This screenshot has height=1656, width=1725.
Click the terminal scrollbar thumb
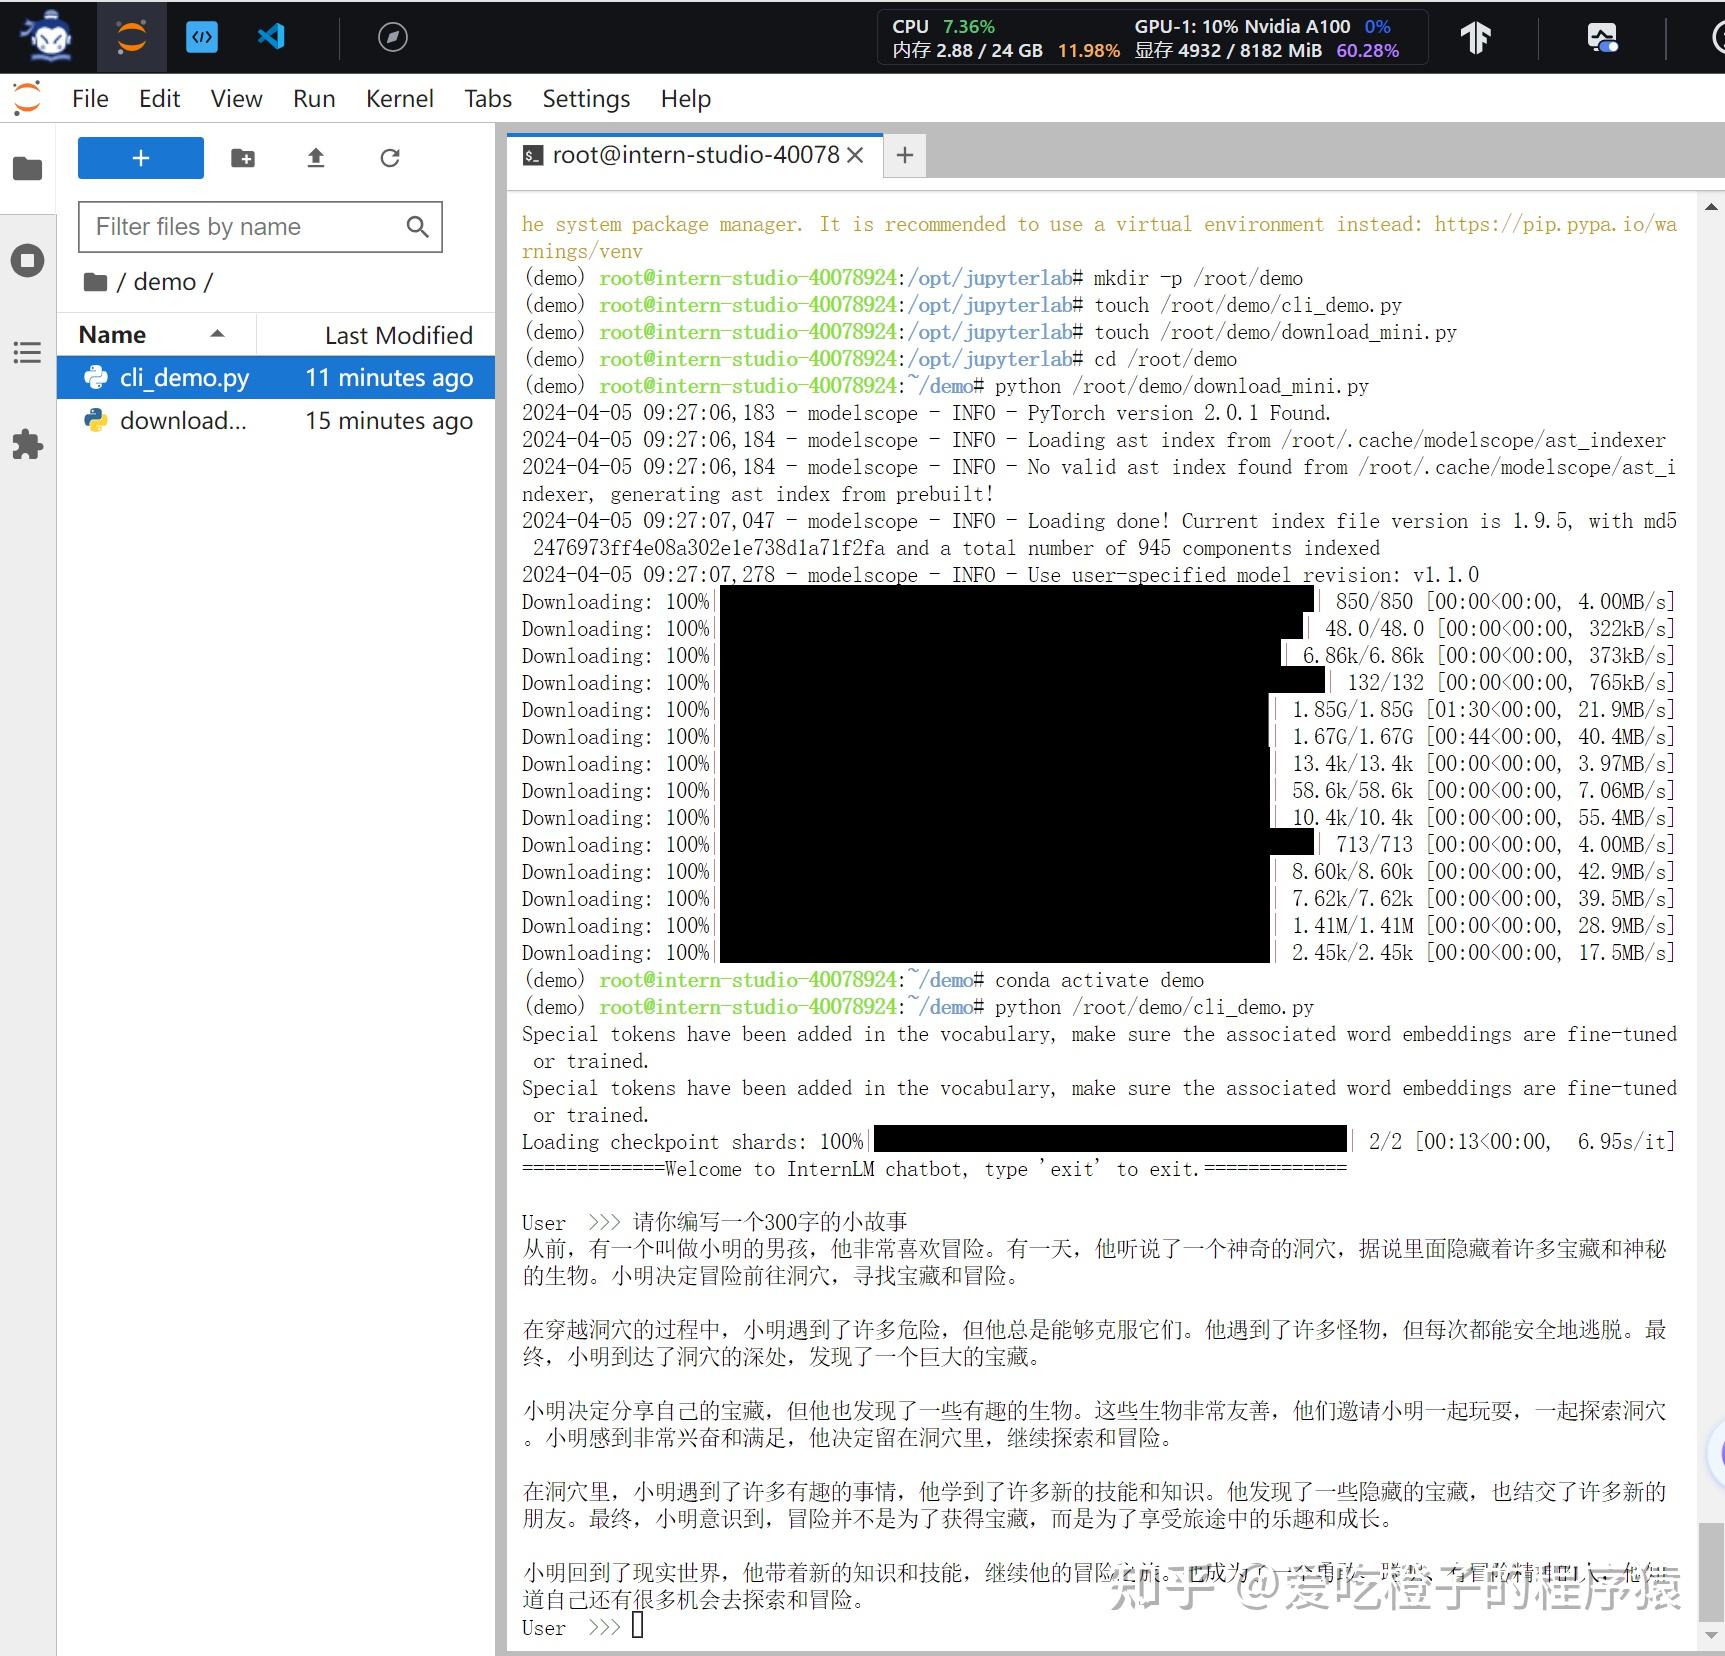point(1711,1572)
